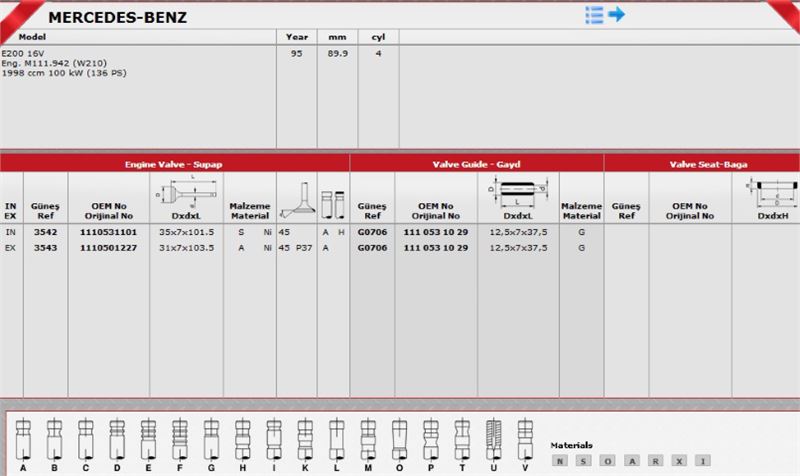This screenshot has height=476, width=800.
Task: Select material I button
Action: click(703, 461)
